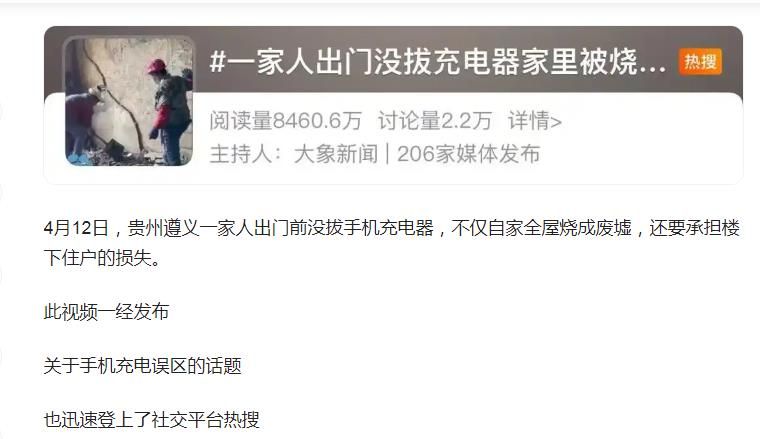Image resolution: width=760 pixels, height=439 pixels.
Task: Click the 阅读量8460.6万 read count
Action: pyautogui.click(x=285, y=121)
